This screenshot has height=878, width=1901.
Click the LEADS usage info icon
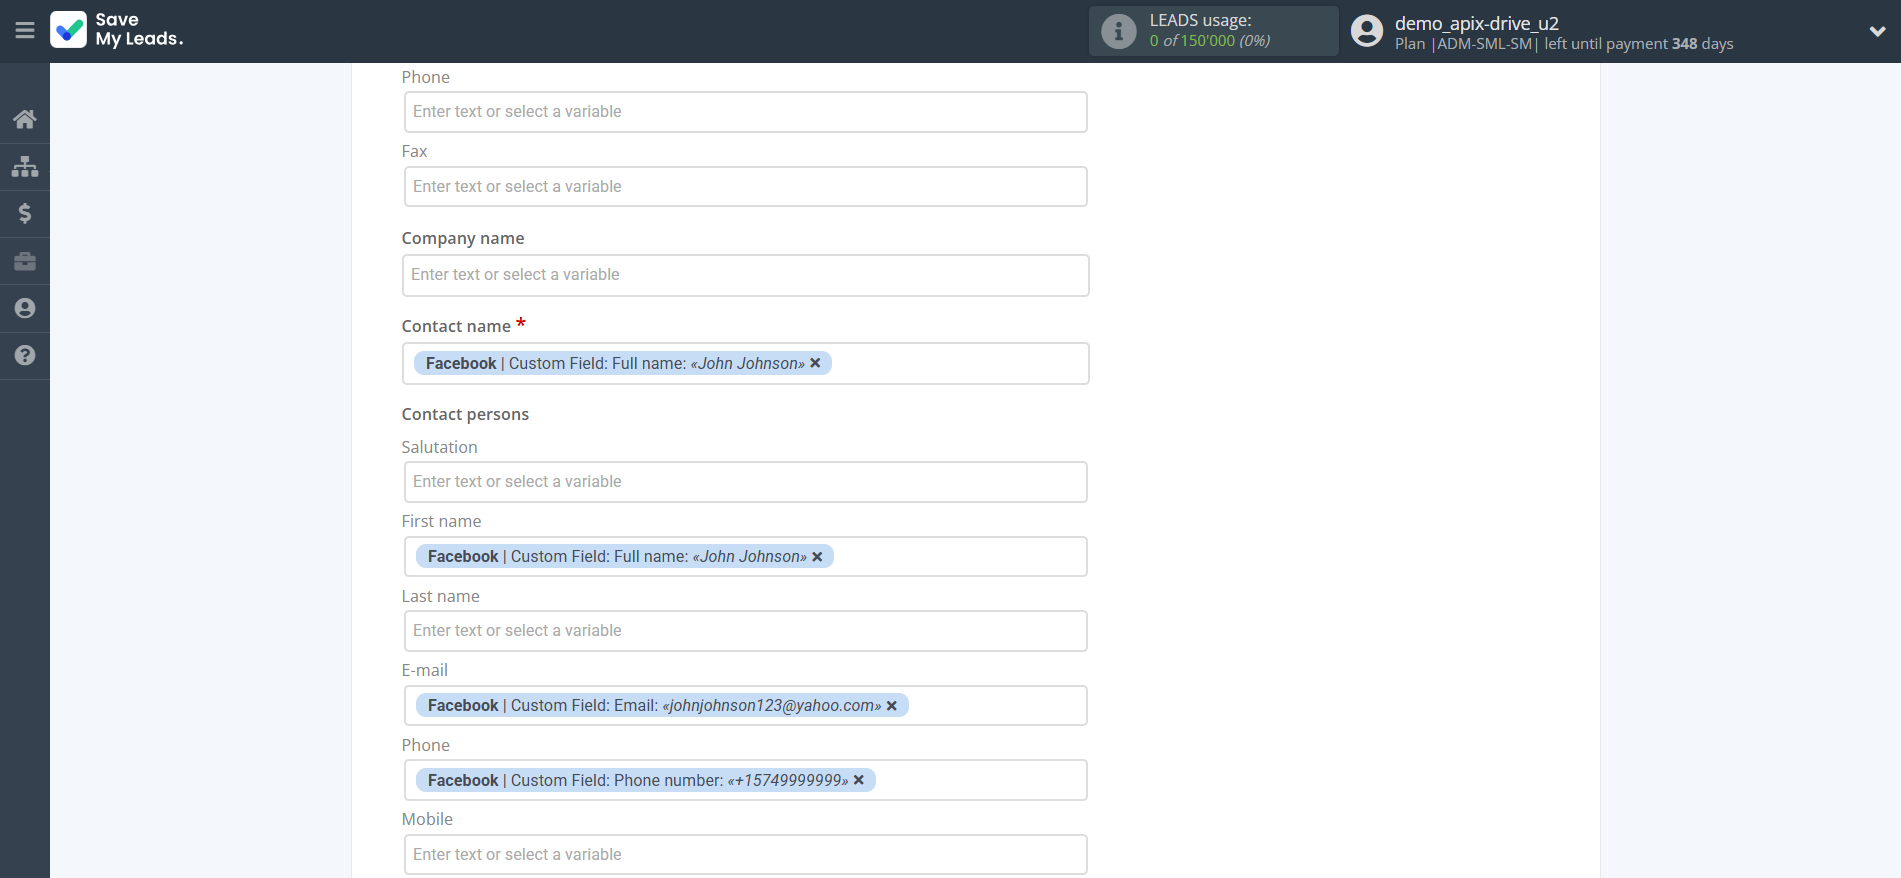click(1118, 31)
